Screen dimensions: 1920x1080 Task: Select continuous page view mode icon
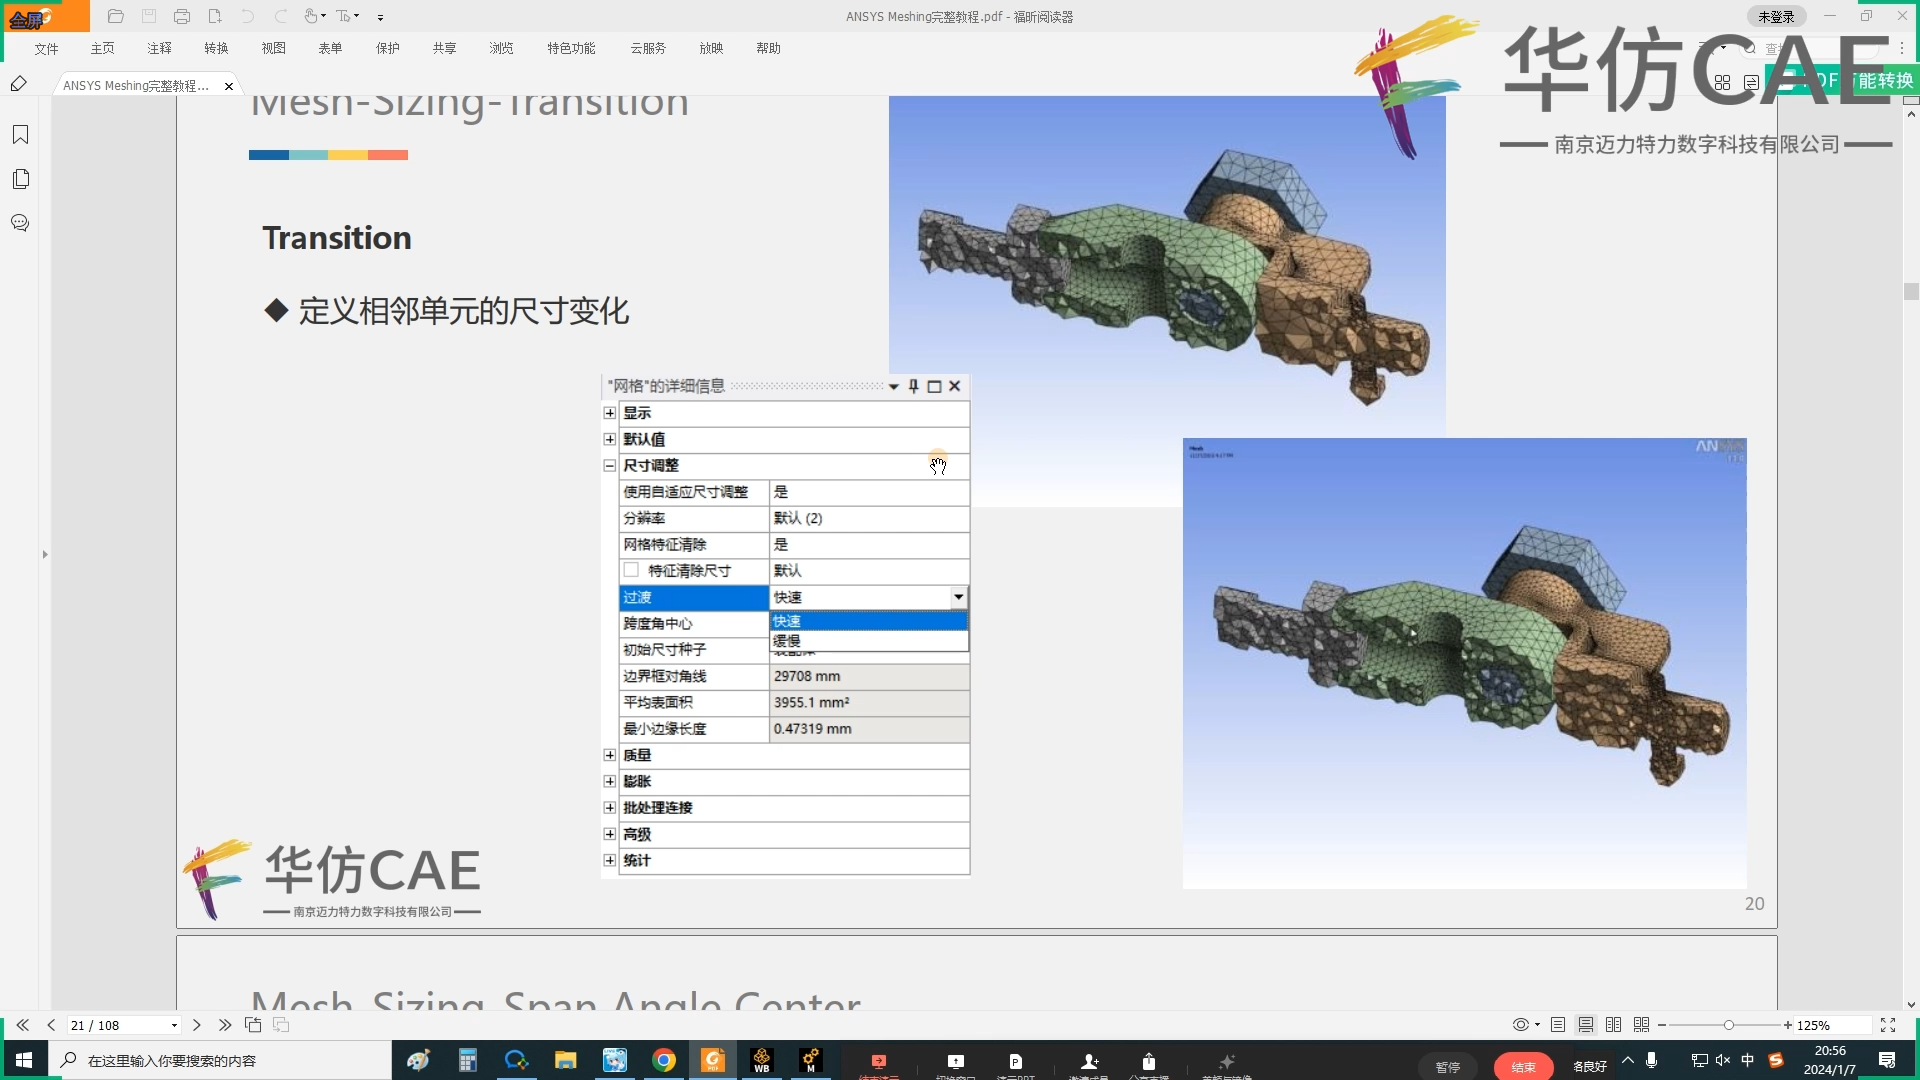[x=1586, y=1025]
